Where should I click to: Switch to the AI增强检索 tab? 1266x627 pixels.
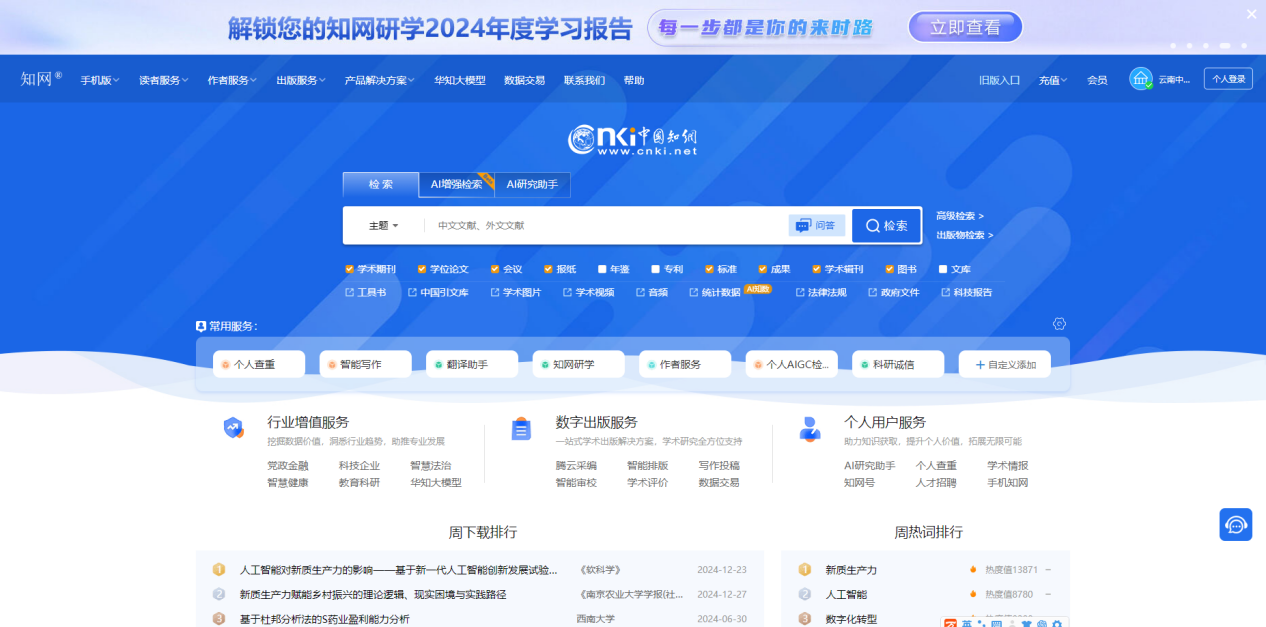tap(456, 184)
